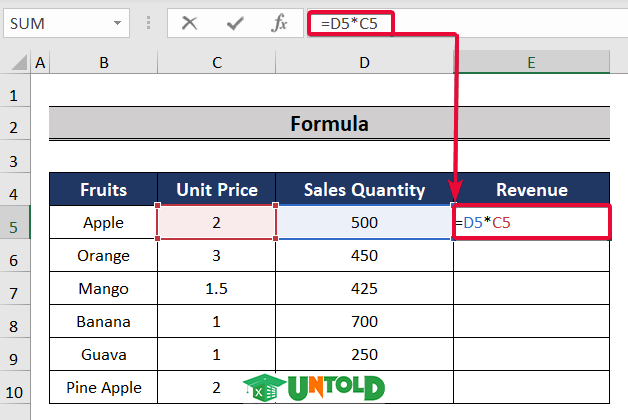This screenshot has height=420, width=628.
Task: Open the Name Box dropdown arrow
Action: pos(117,21)
